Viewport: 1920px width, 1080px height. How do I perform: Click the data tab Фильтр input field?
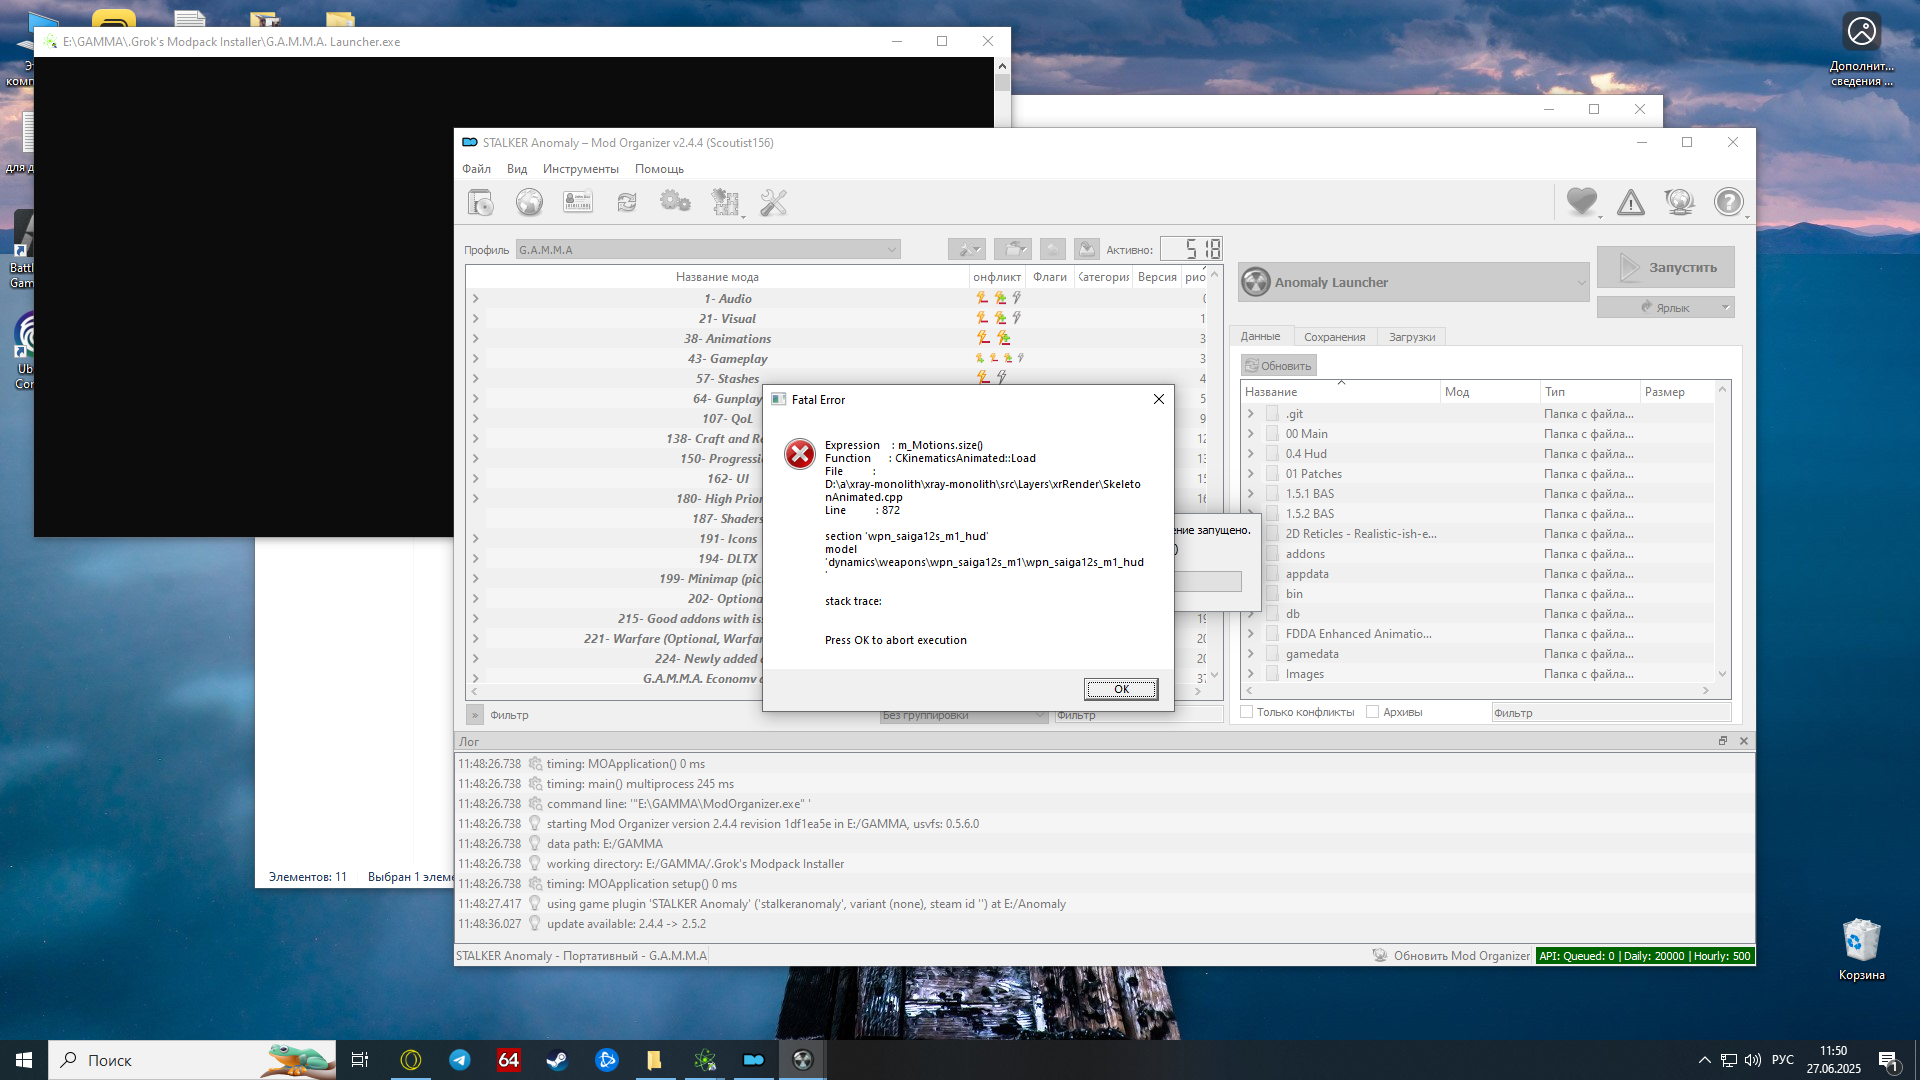click(1610, 712)
